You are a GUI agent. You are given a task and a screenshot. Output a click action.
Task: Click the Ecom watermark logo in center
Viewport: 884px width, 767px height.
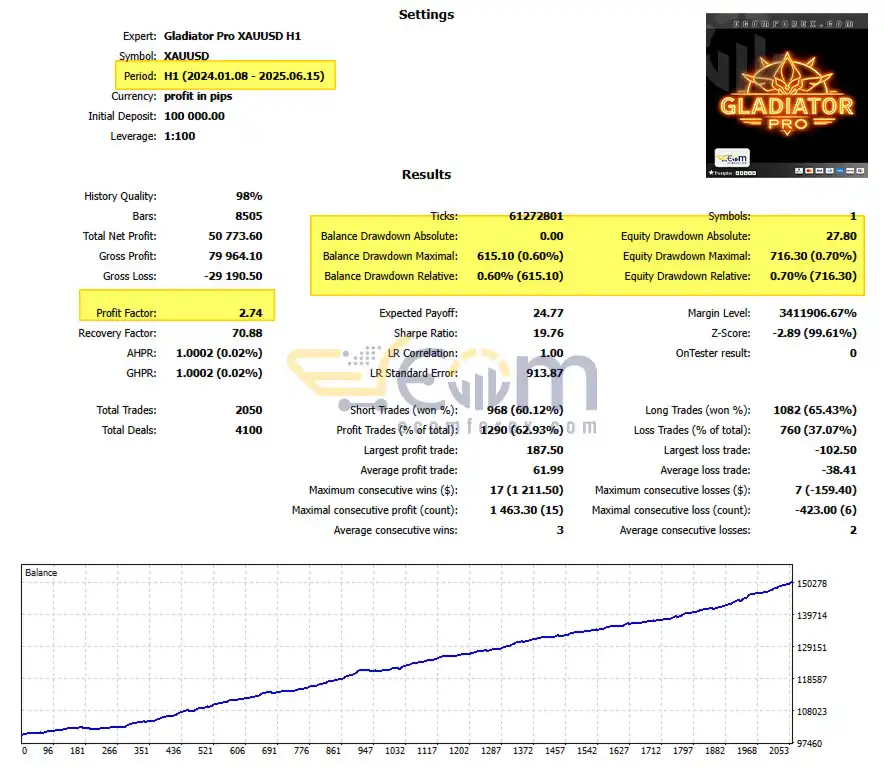pyautogui.click(x=443, y=389)
